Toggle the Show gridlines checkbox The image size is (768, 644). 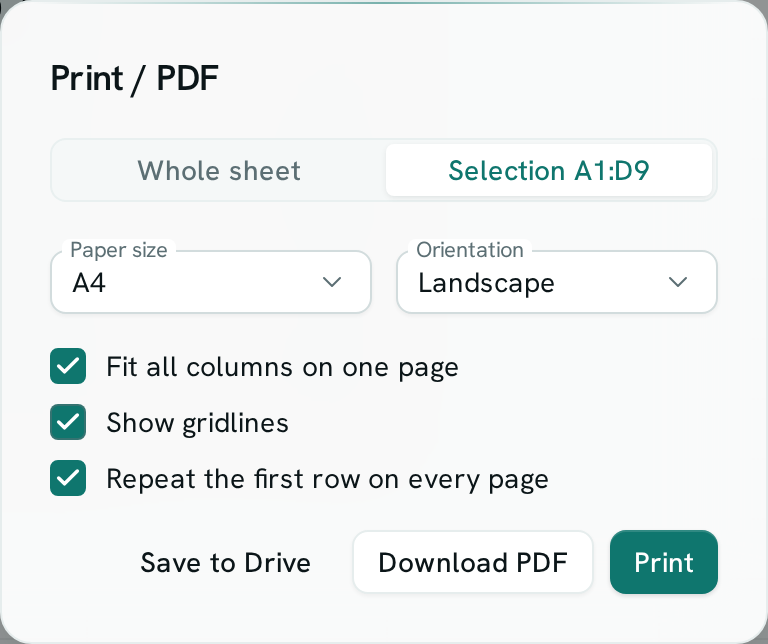(x=68, y=422)
